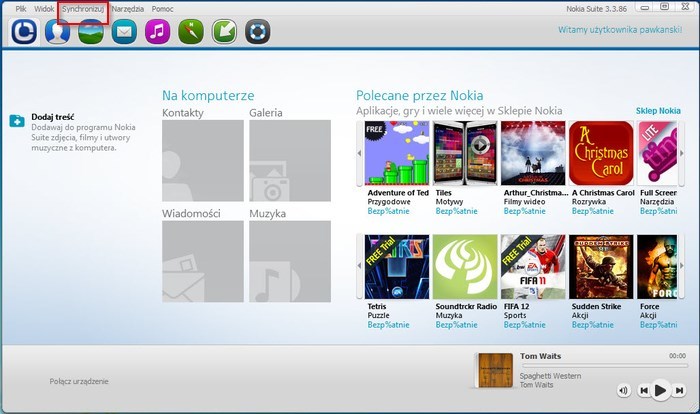Click the Sudden Strike title text
This screenshot has width=700, height=414.
[x=596, y=307]
